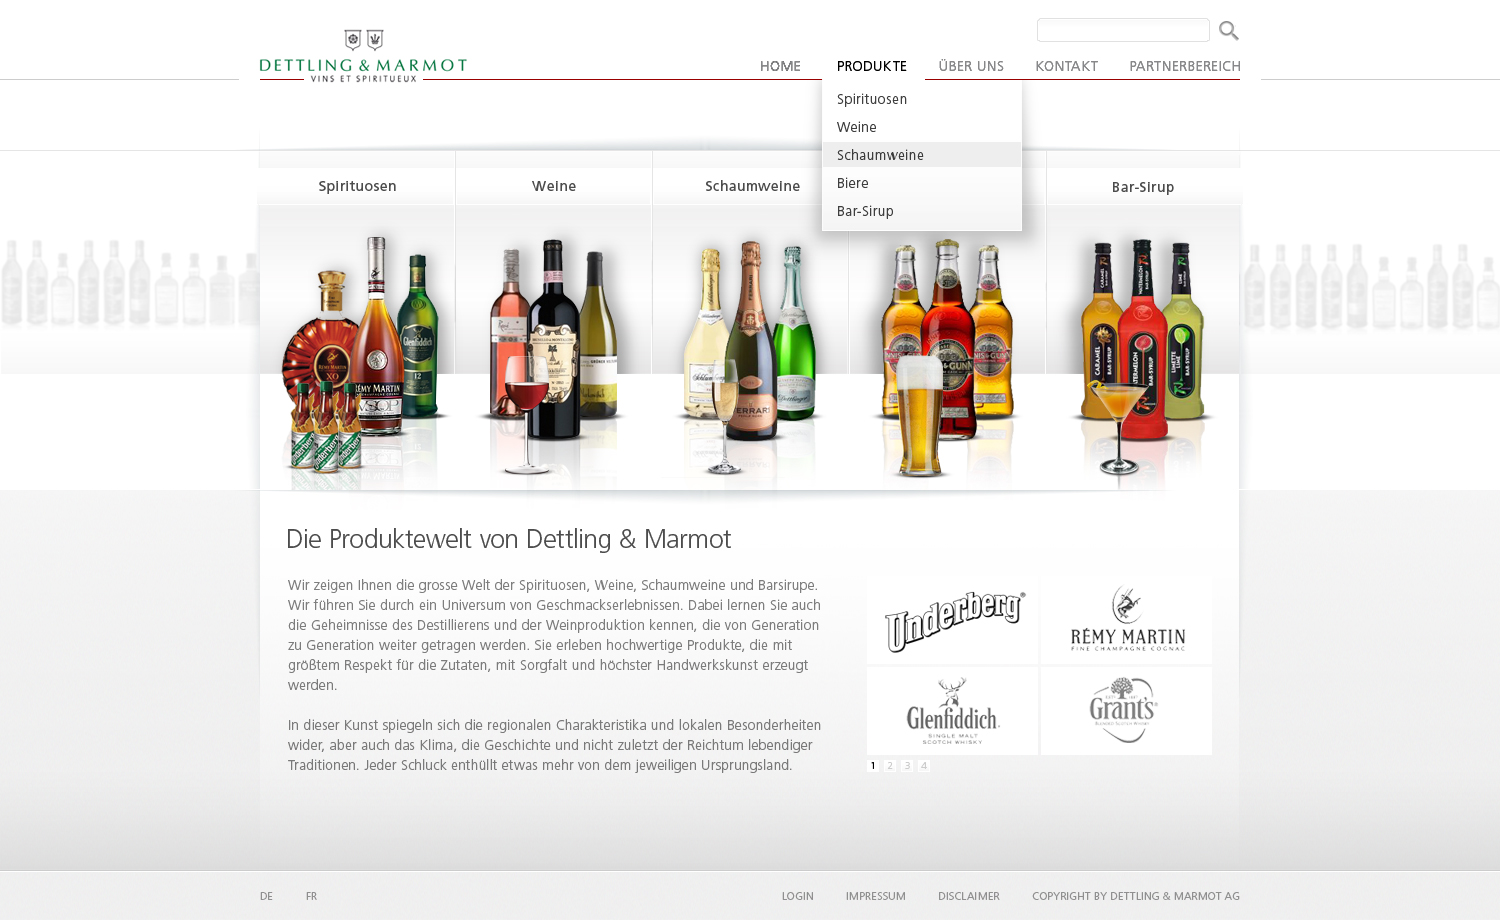Switch language to FR
1500x920 pixels.
point(311,896)
